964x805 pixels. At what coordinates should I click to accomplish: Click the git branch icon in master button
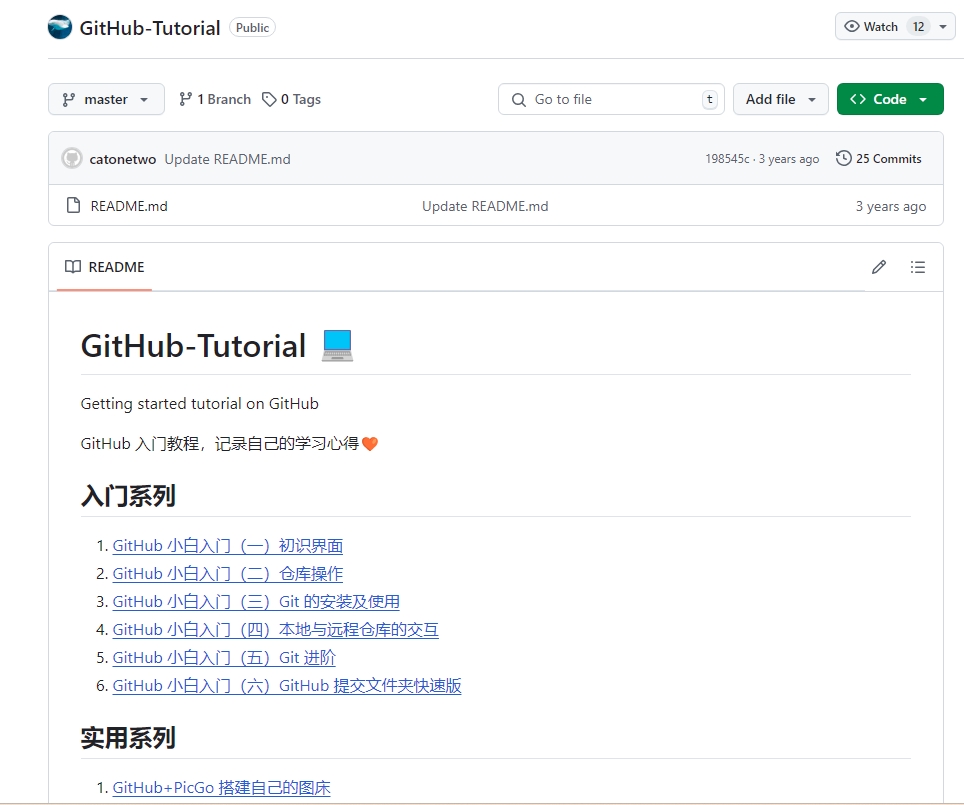click(x=69, y=100)
